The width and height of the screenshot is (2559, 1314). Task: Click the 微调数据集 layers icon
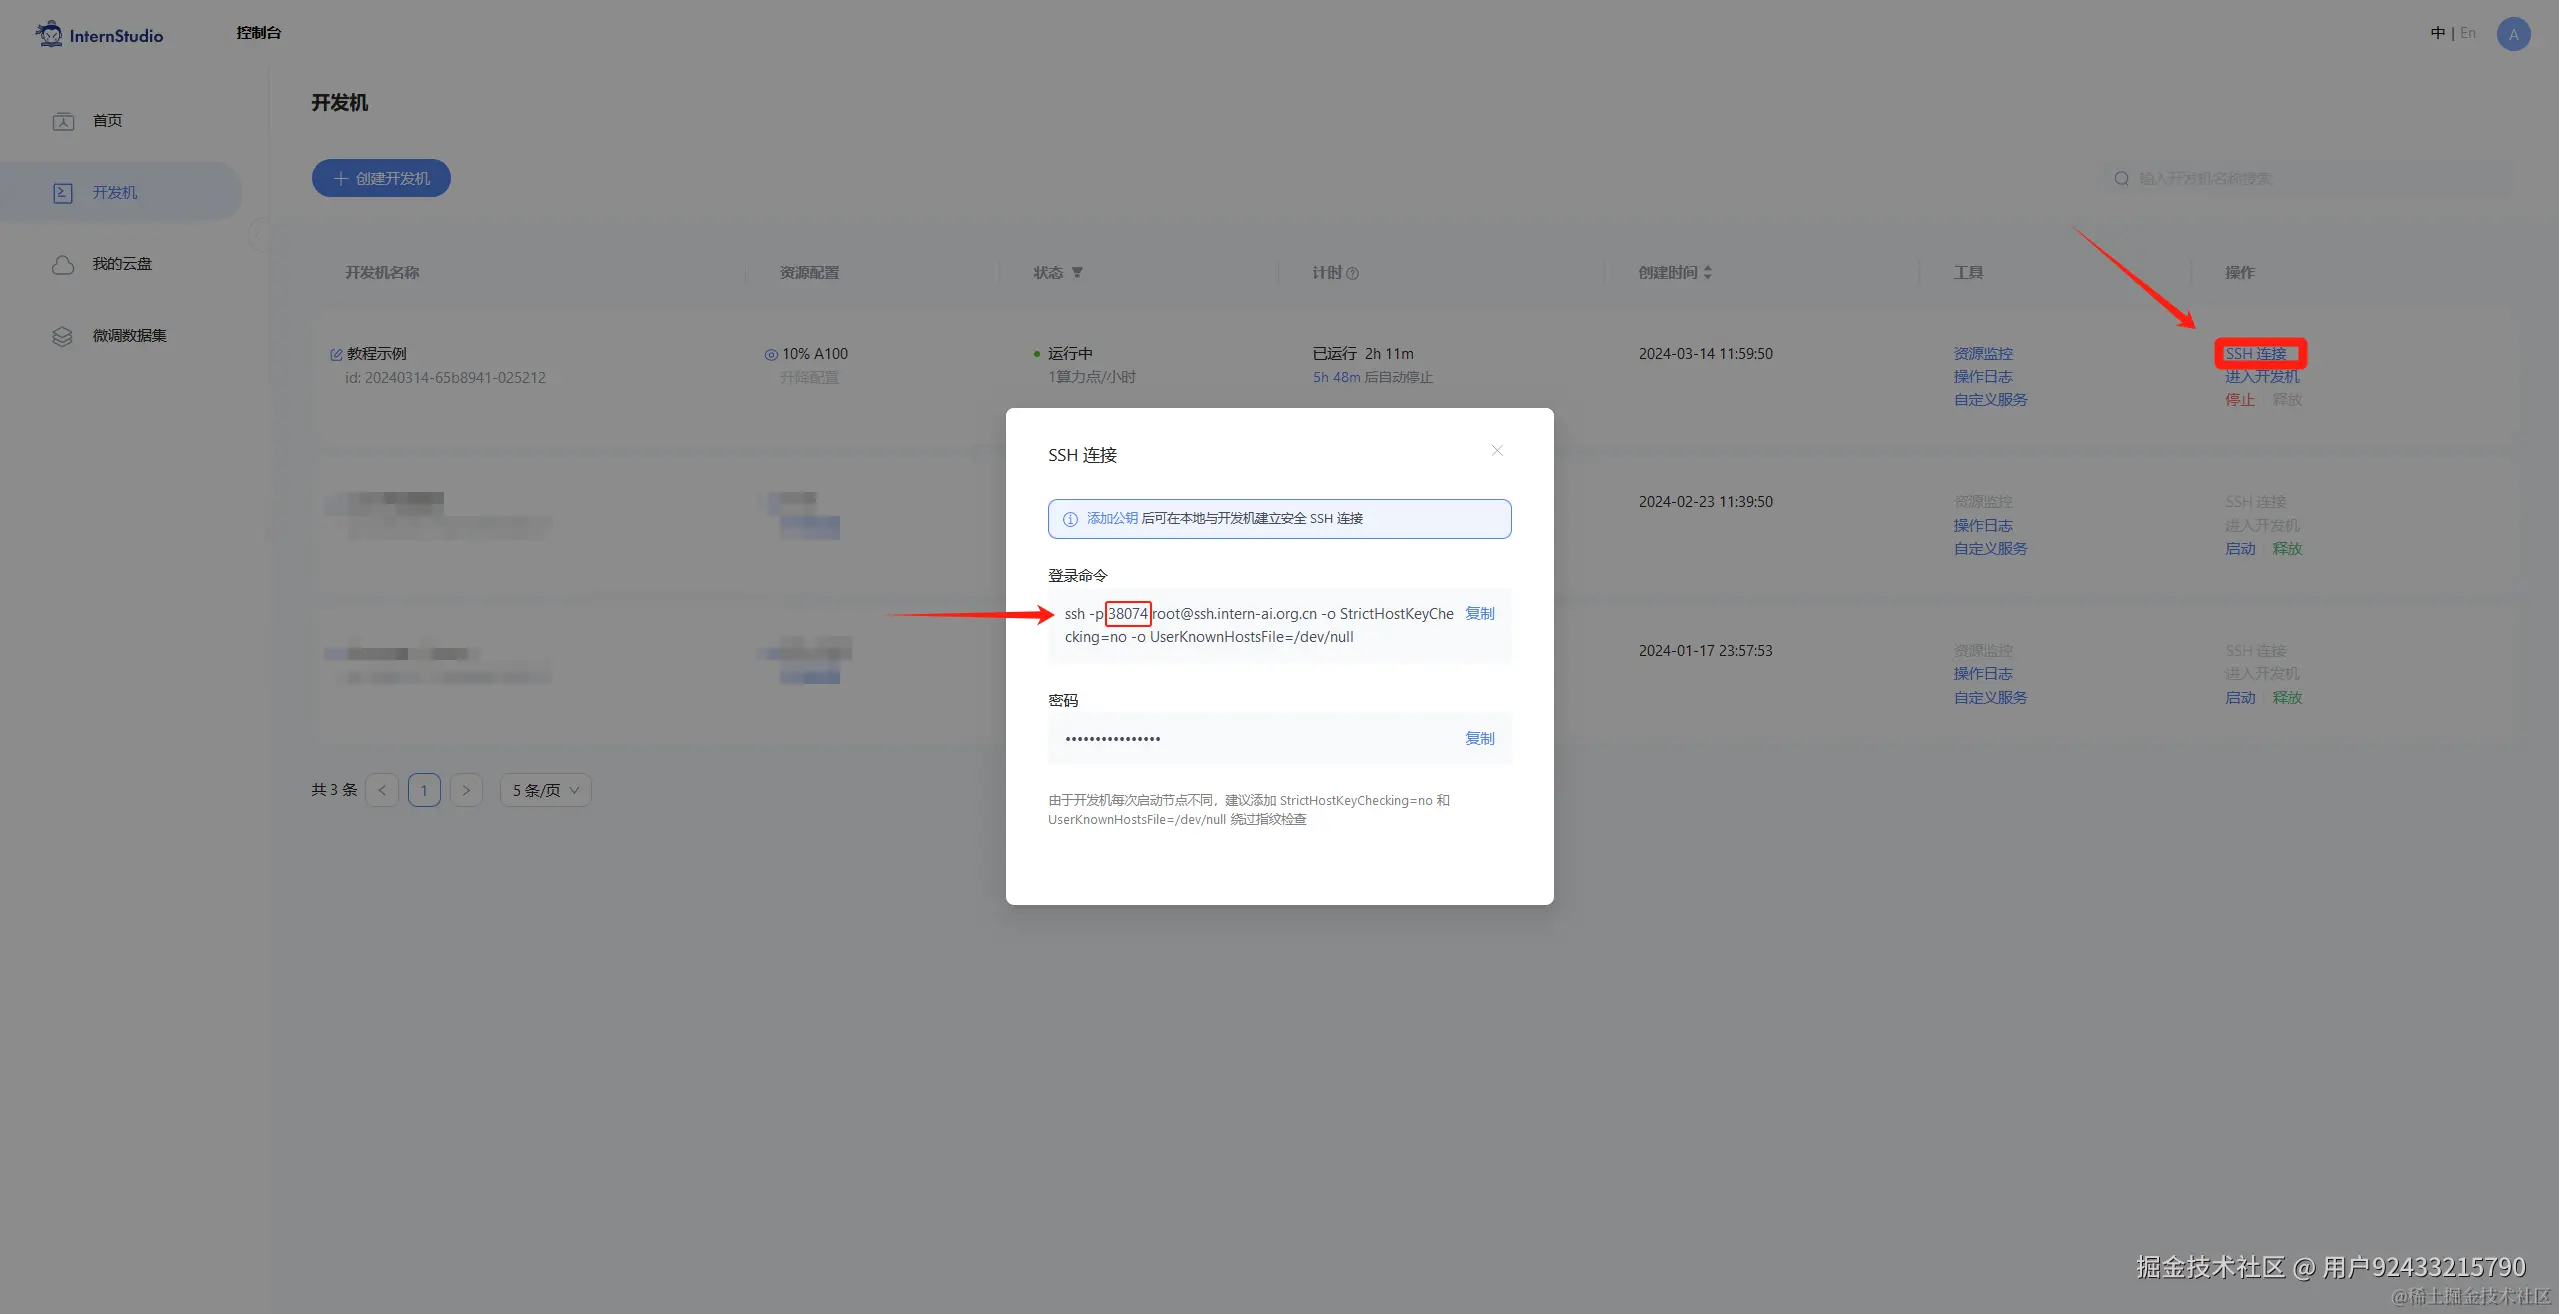[x=63, y=337]
